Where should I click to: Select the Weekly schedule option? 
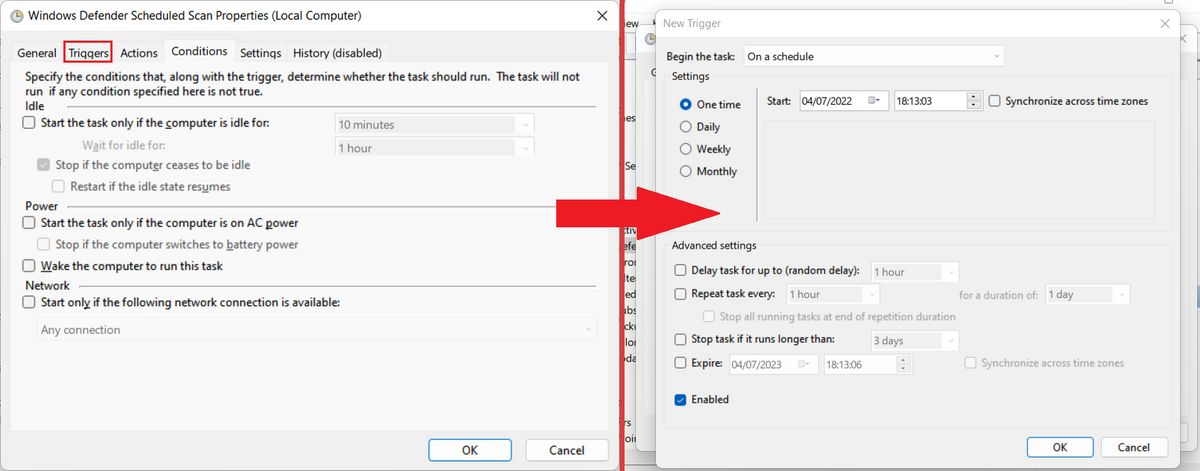coord(686,149)
